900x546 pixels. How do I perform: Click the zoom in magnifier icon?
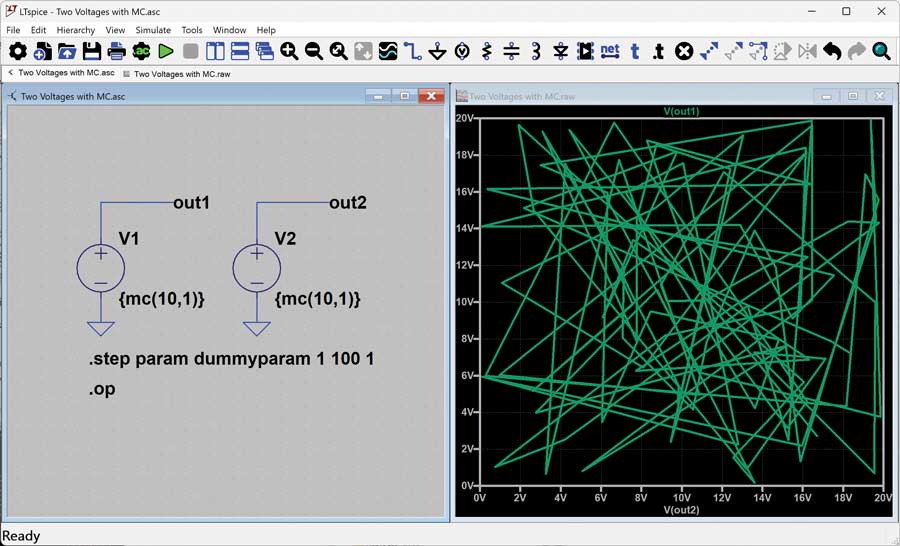pos(289,51)
